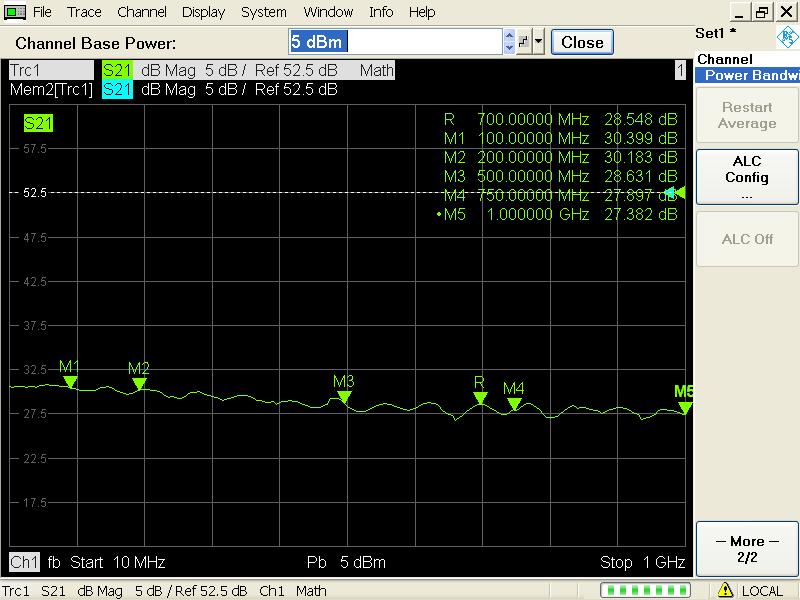
Task: Click the M1 marker triangle on trace
Action: click(69, 381)
